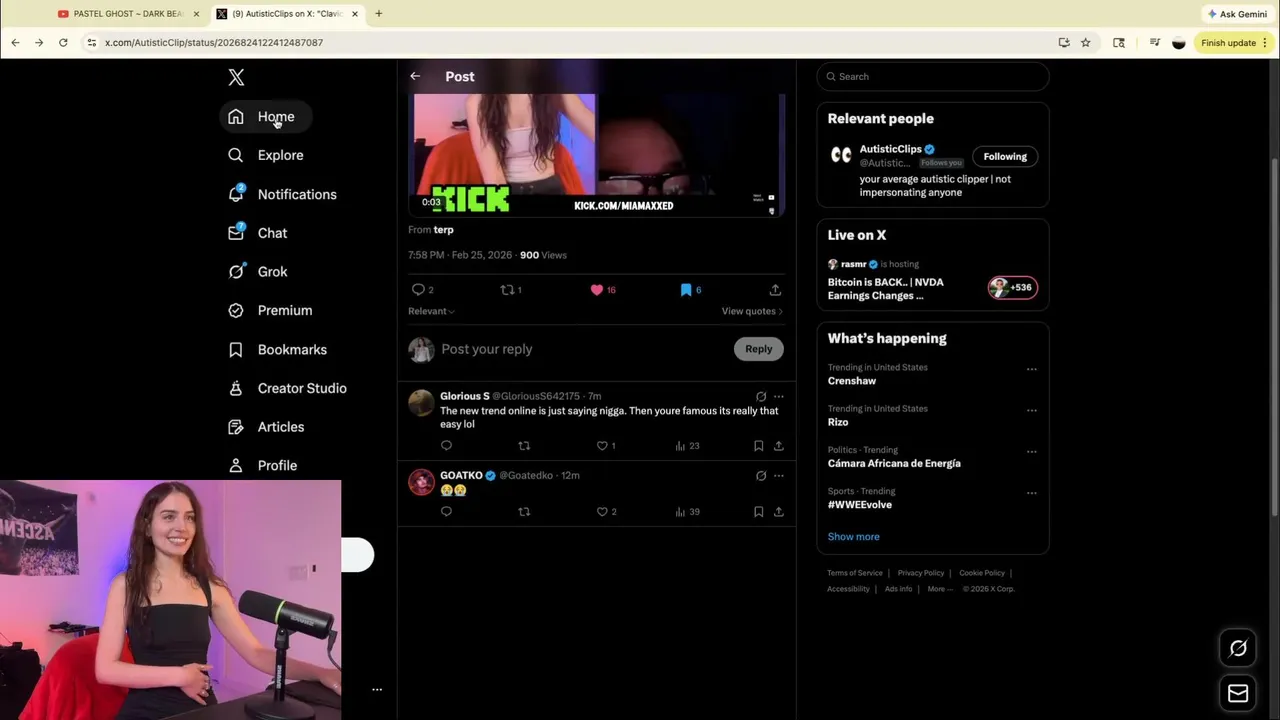Open more options for Crenshaw trend
The width and height of the screenshot is (1280, 720).
coord(1031,369)
